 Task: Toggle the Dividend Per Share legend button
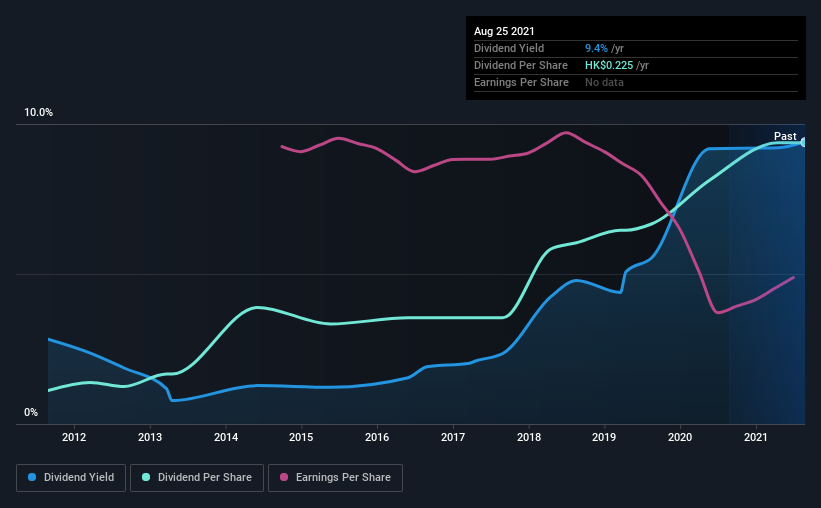coord(197,478)
